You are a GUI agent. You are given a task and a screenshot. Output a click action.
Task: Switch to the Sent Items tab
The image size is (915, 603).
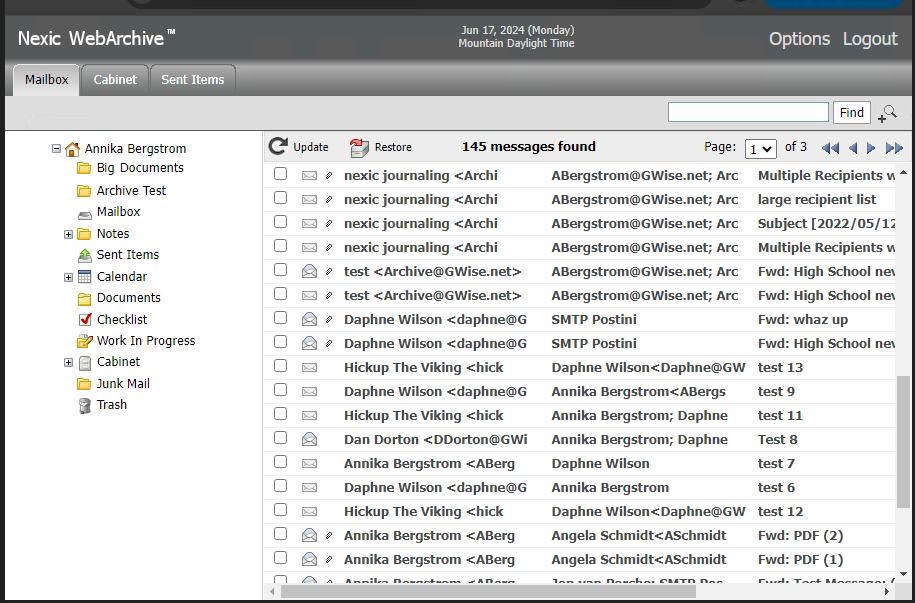point(193,80)
